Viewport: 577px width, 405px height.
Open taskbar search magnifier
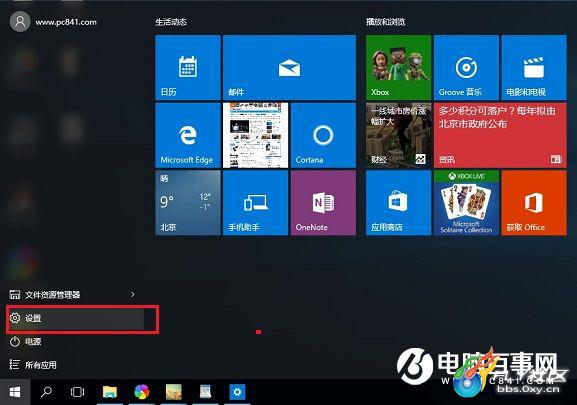pos(46,392)
